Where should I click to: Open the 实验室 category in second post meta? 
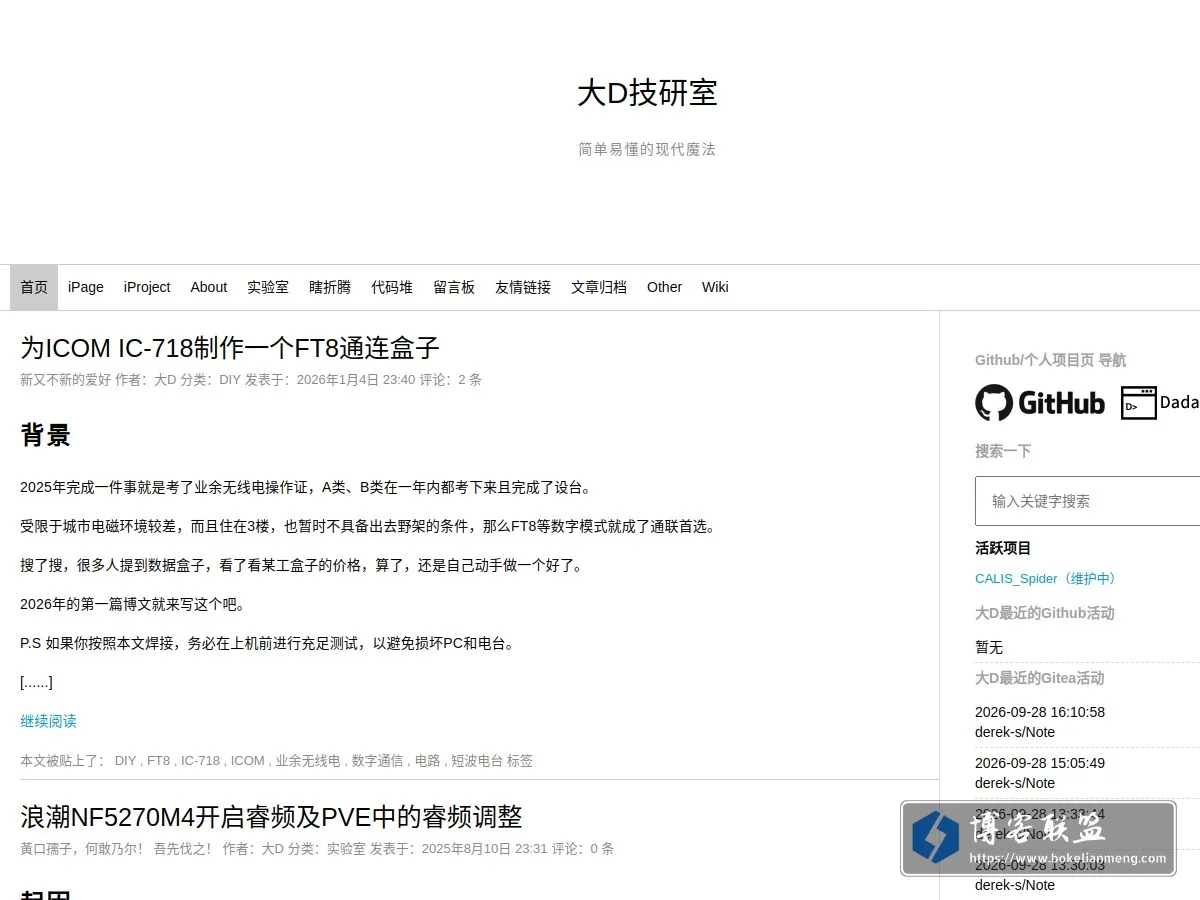tap(346, 849)
